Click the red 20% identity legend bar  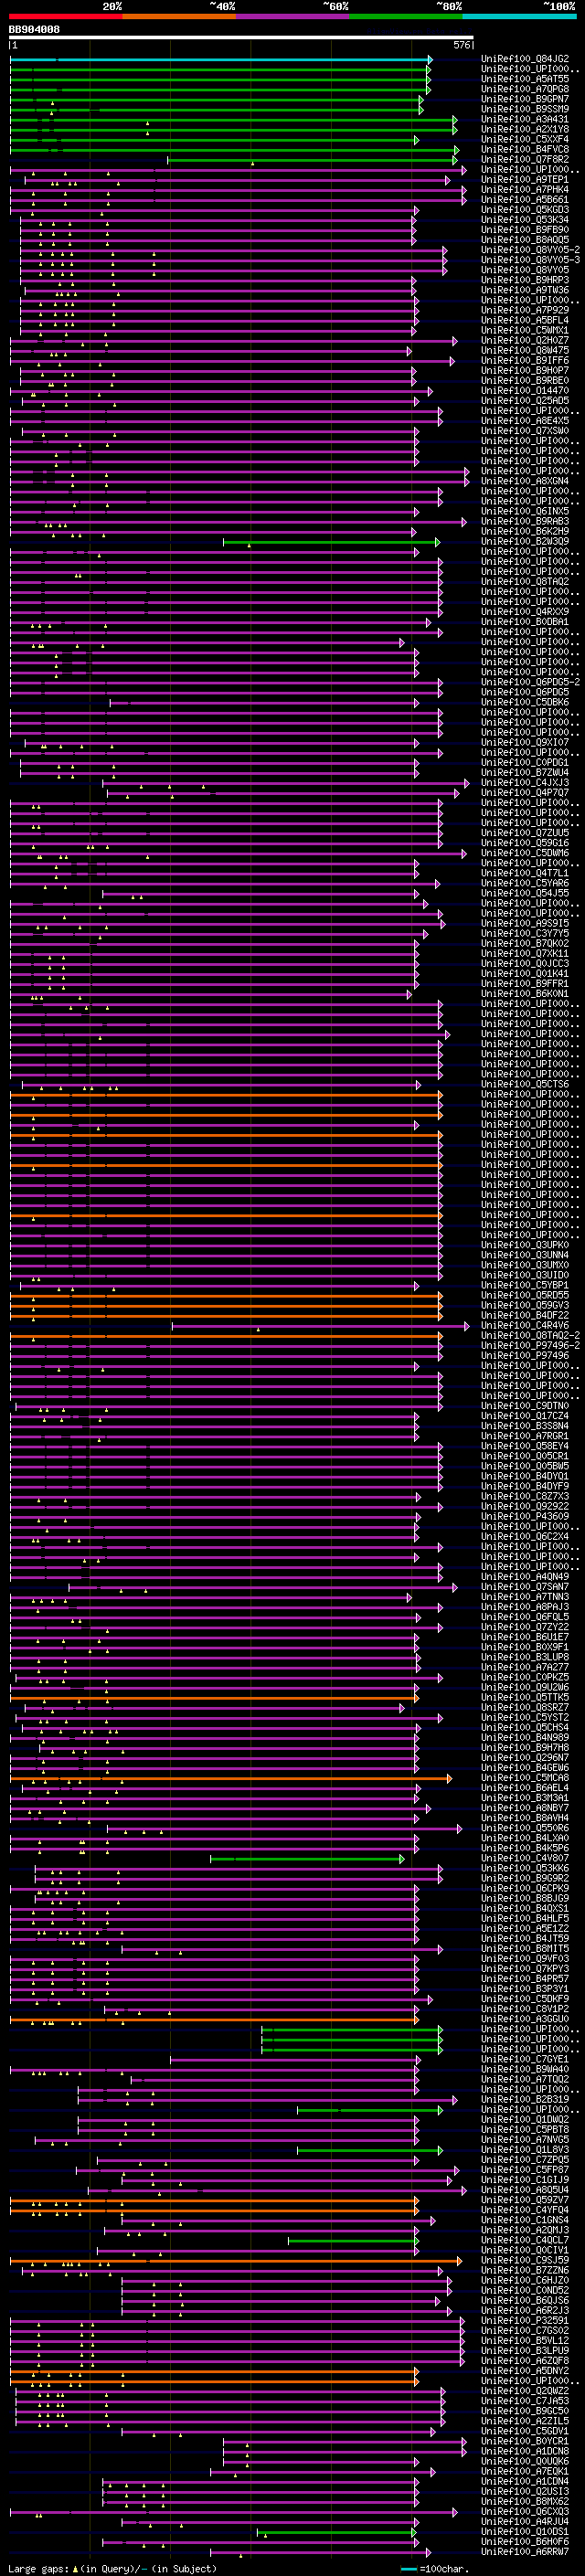click(65, 16)
